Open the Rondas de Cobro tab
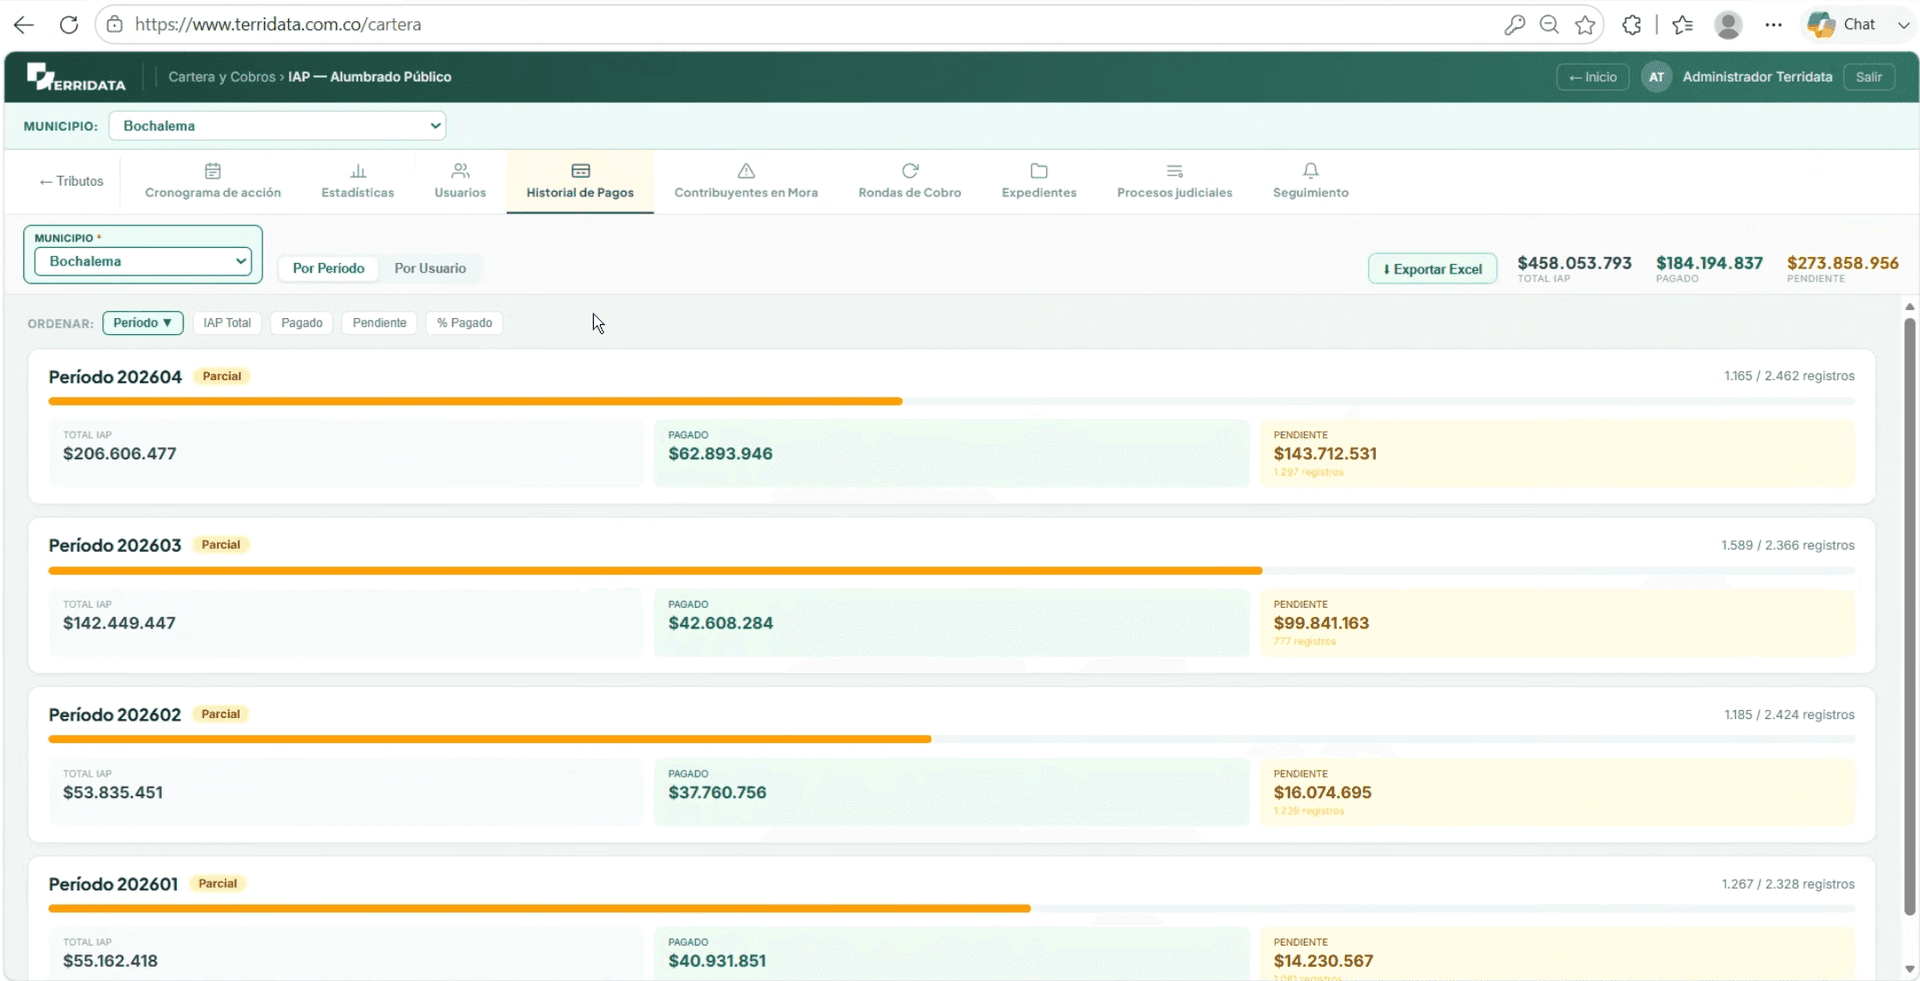Viewport: 1920px width, 981px height. coord(910,181)
